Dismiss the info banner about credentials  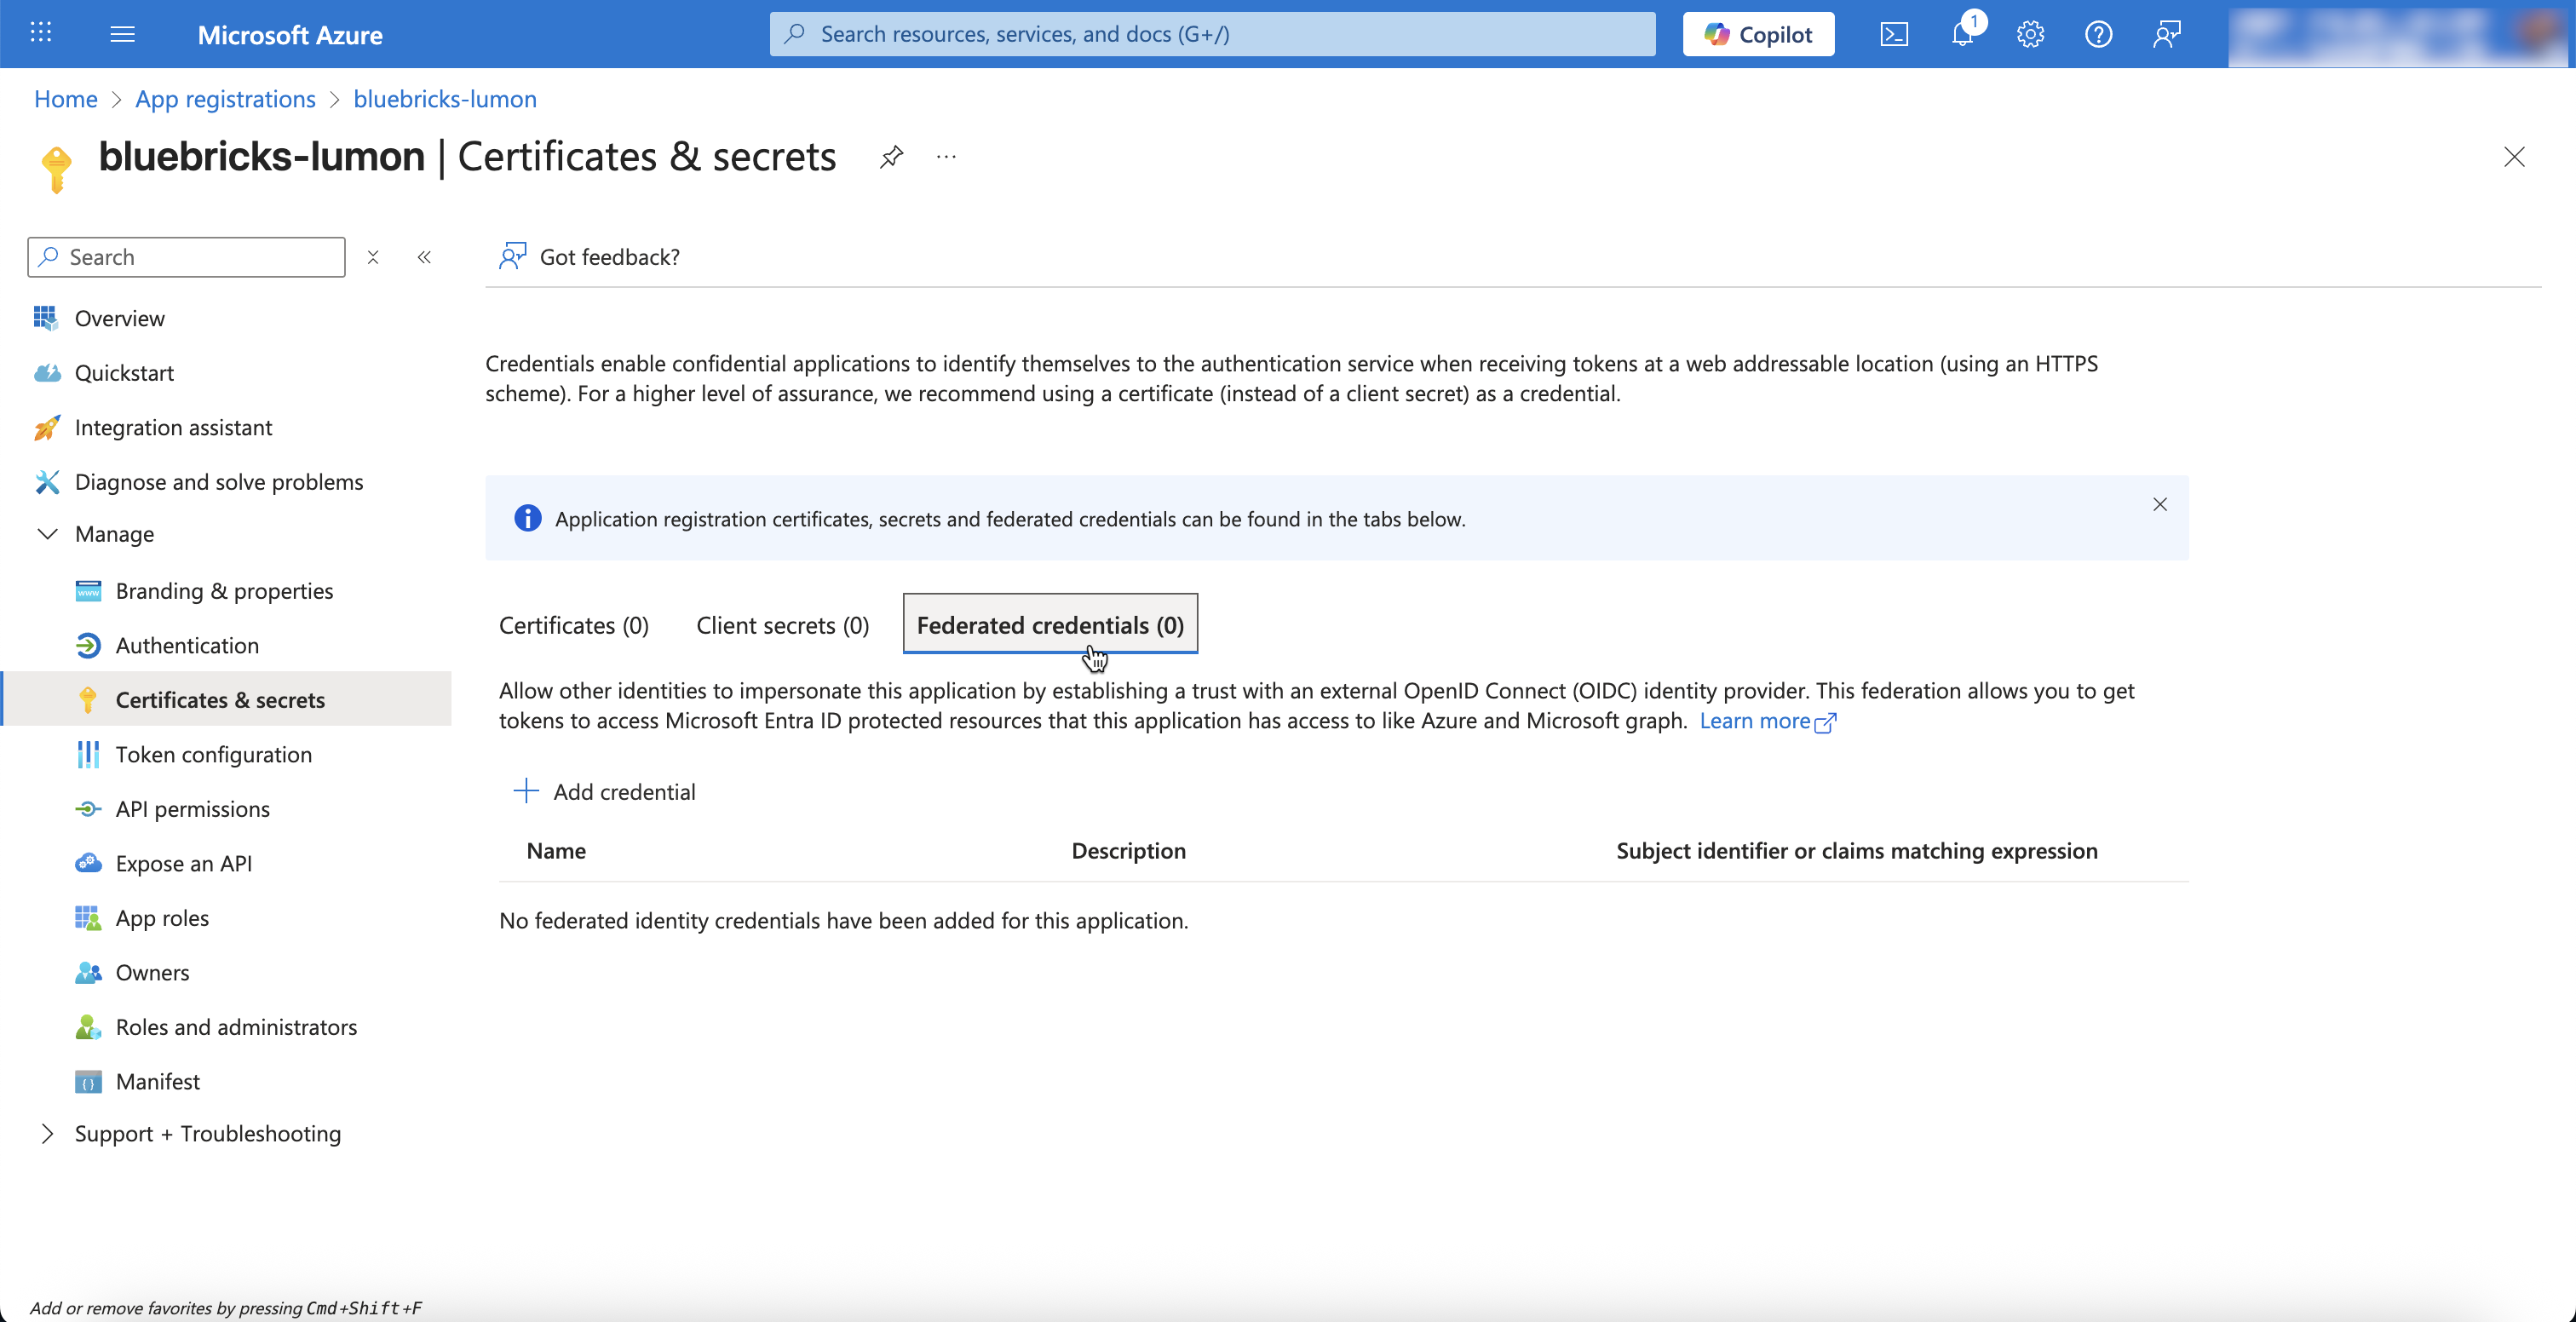click(2160, 505)
